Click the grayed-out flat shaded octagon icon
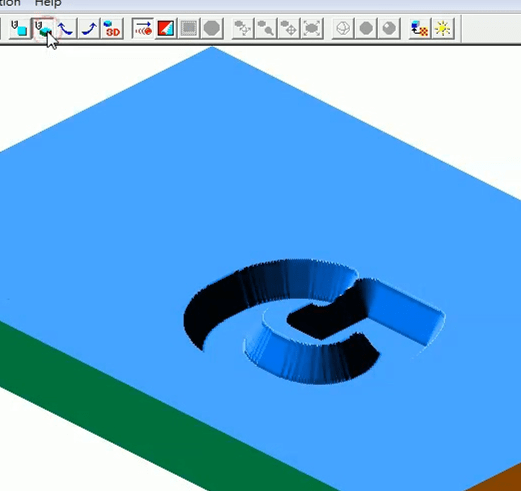Image resolution: width=521 pixels, height=491 pixels. (x=366, y=28)
